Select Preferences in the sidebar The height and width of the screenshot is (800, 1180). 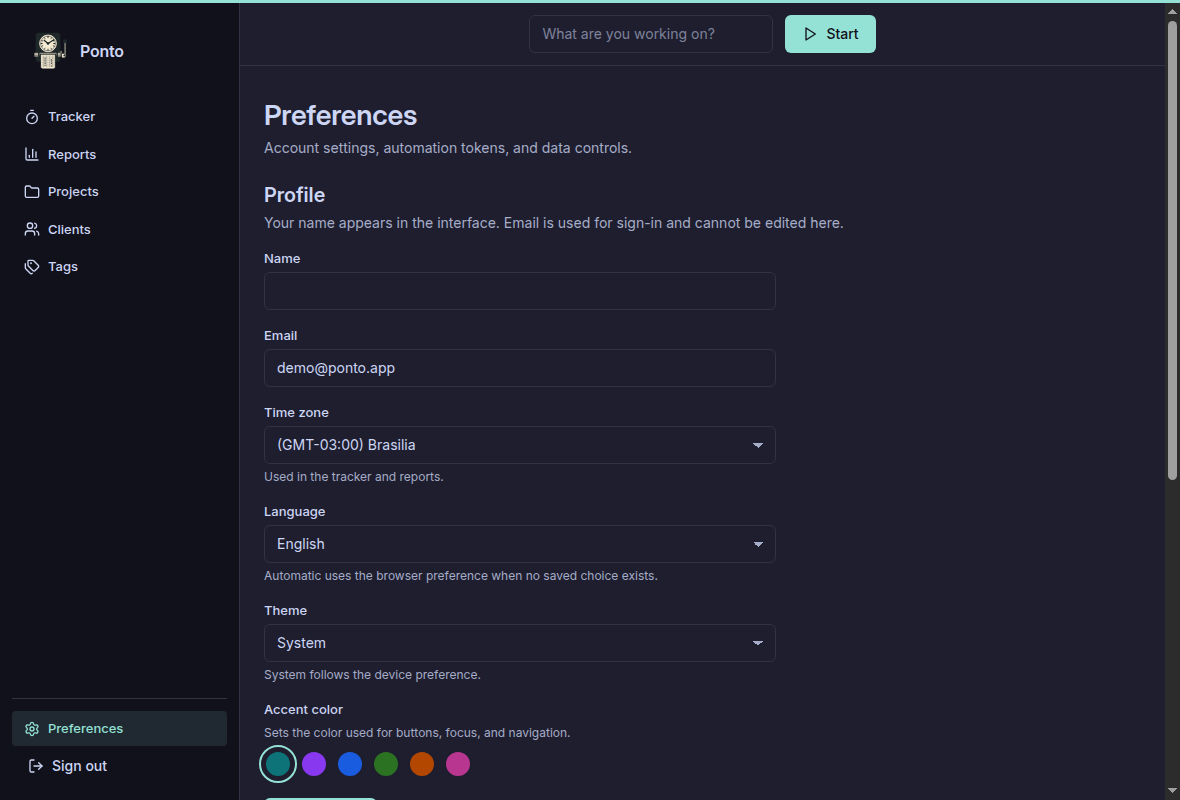coord(119,729)
